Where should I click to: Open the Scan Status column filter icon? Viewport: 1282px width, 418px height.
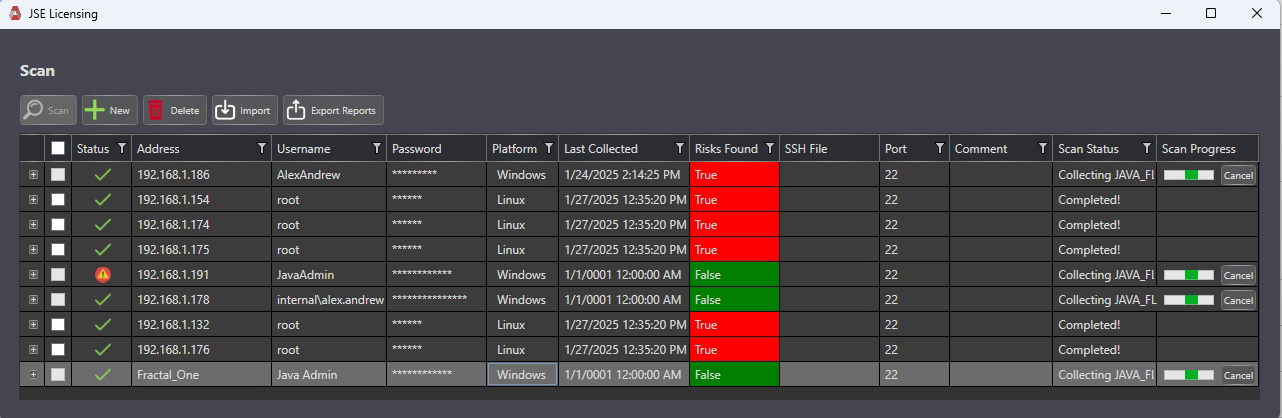(1147, 148)
